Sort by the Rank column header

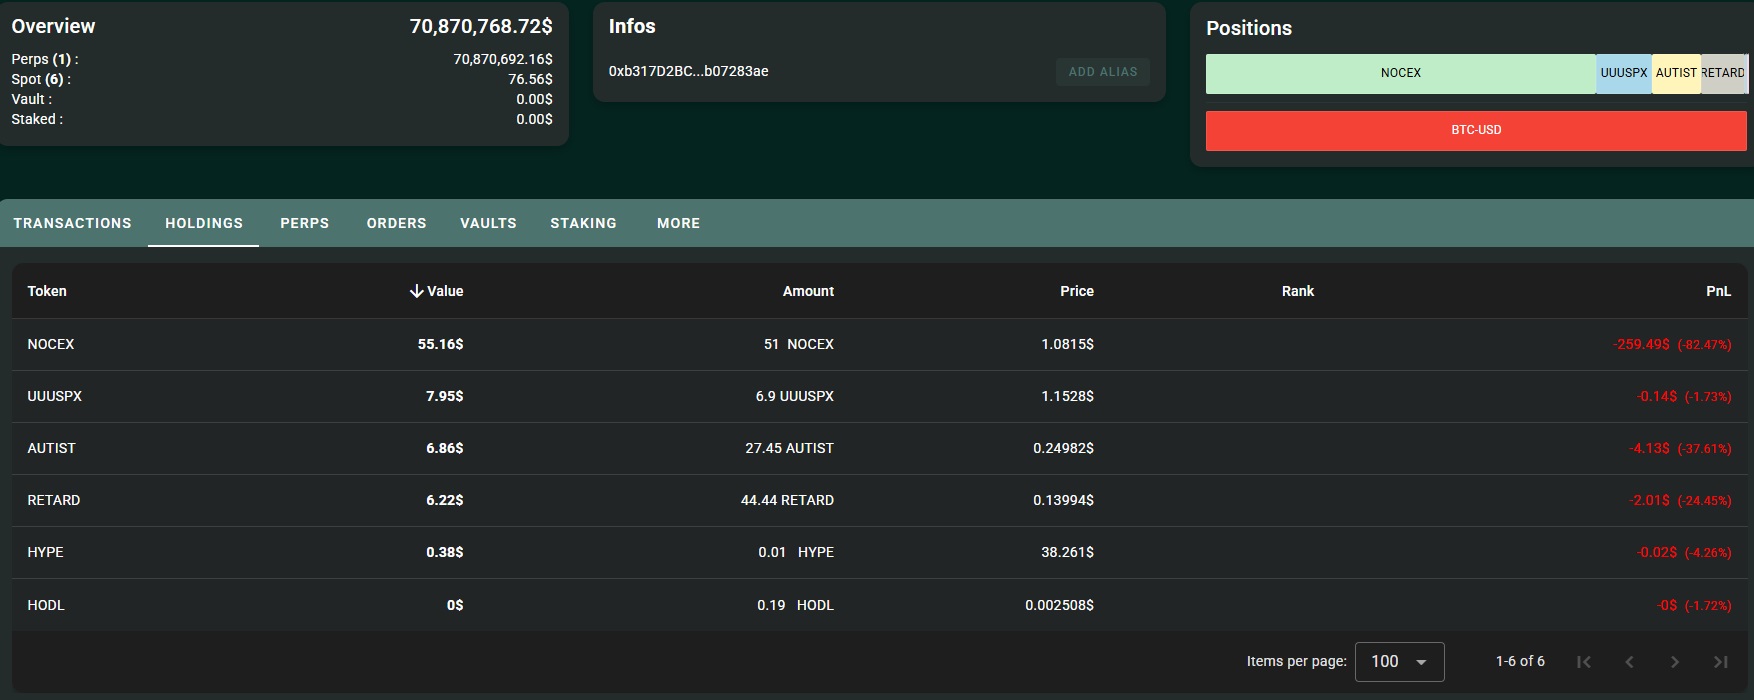click(1298, 291)
